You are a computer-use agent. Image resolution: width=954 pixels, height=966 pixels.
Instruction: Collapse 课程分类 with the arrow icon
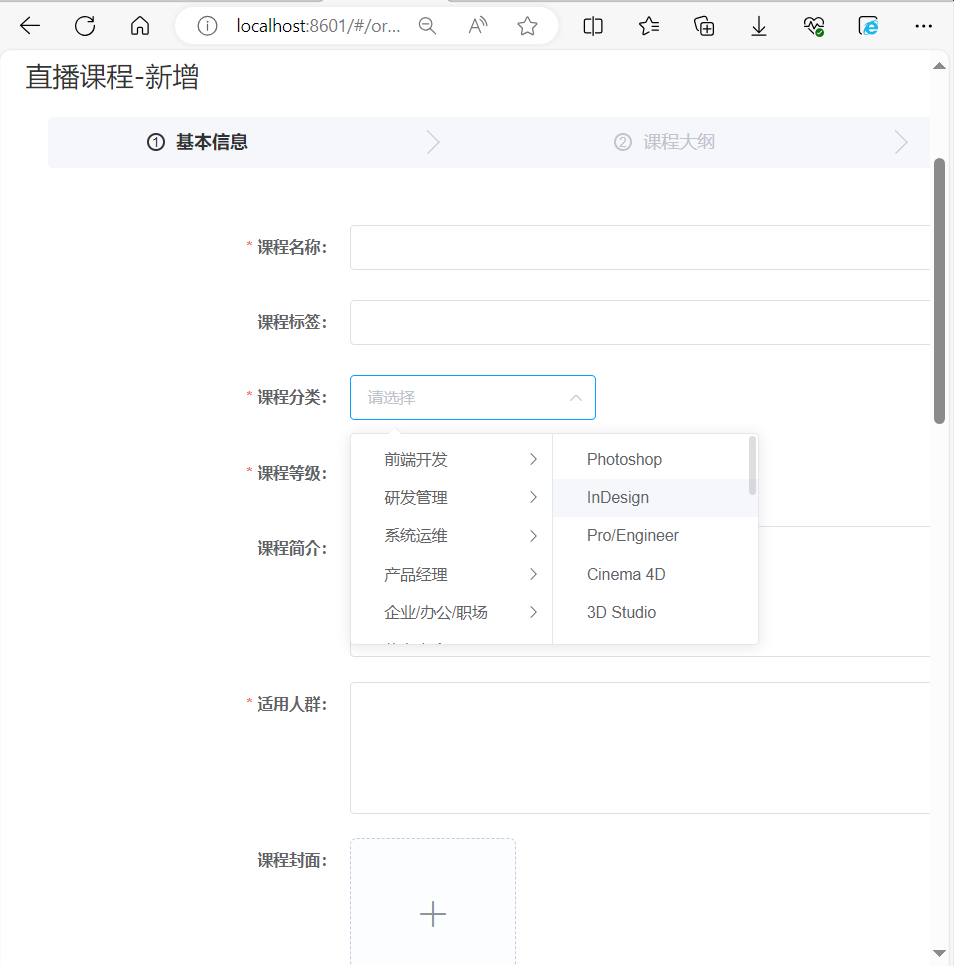[x=576, y=398]
